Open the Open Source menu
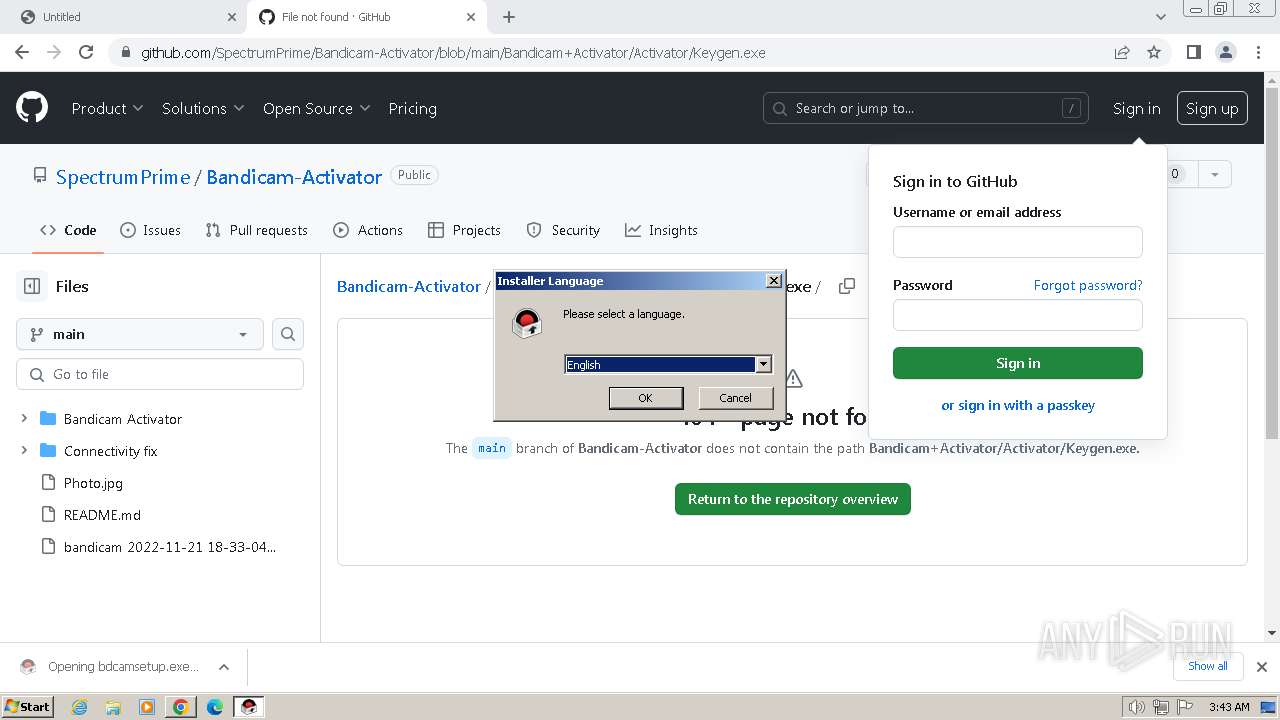Viewport: 1280px width, 720px height. 317,108
